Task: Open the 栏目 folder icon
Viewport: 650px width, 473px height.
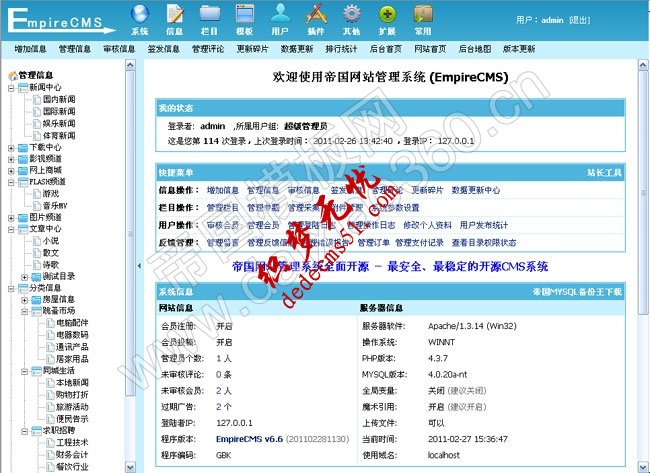Action: (x=210, y=14)
